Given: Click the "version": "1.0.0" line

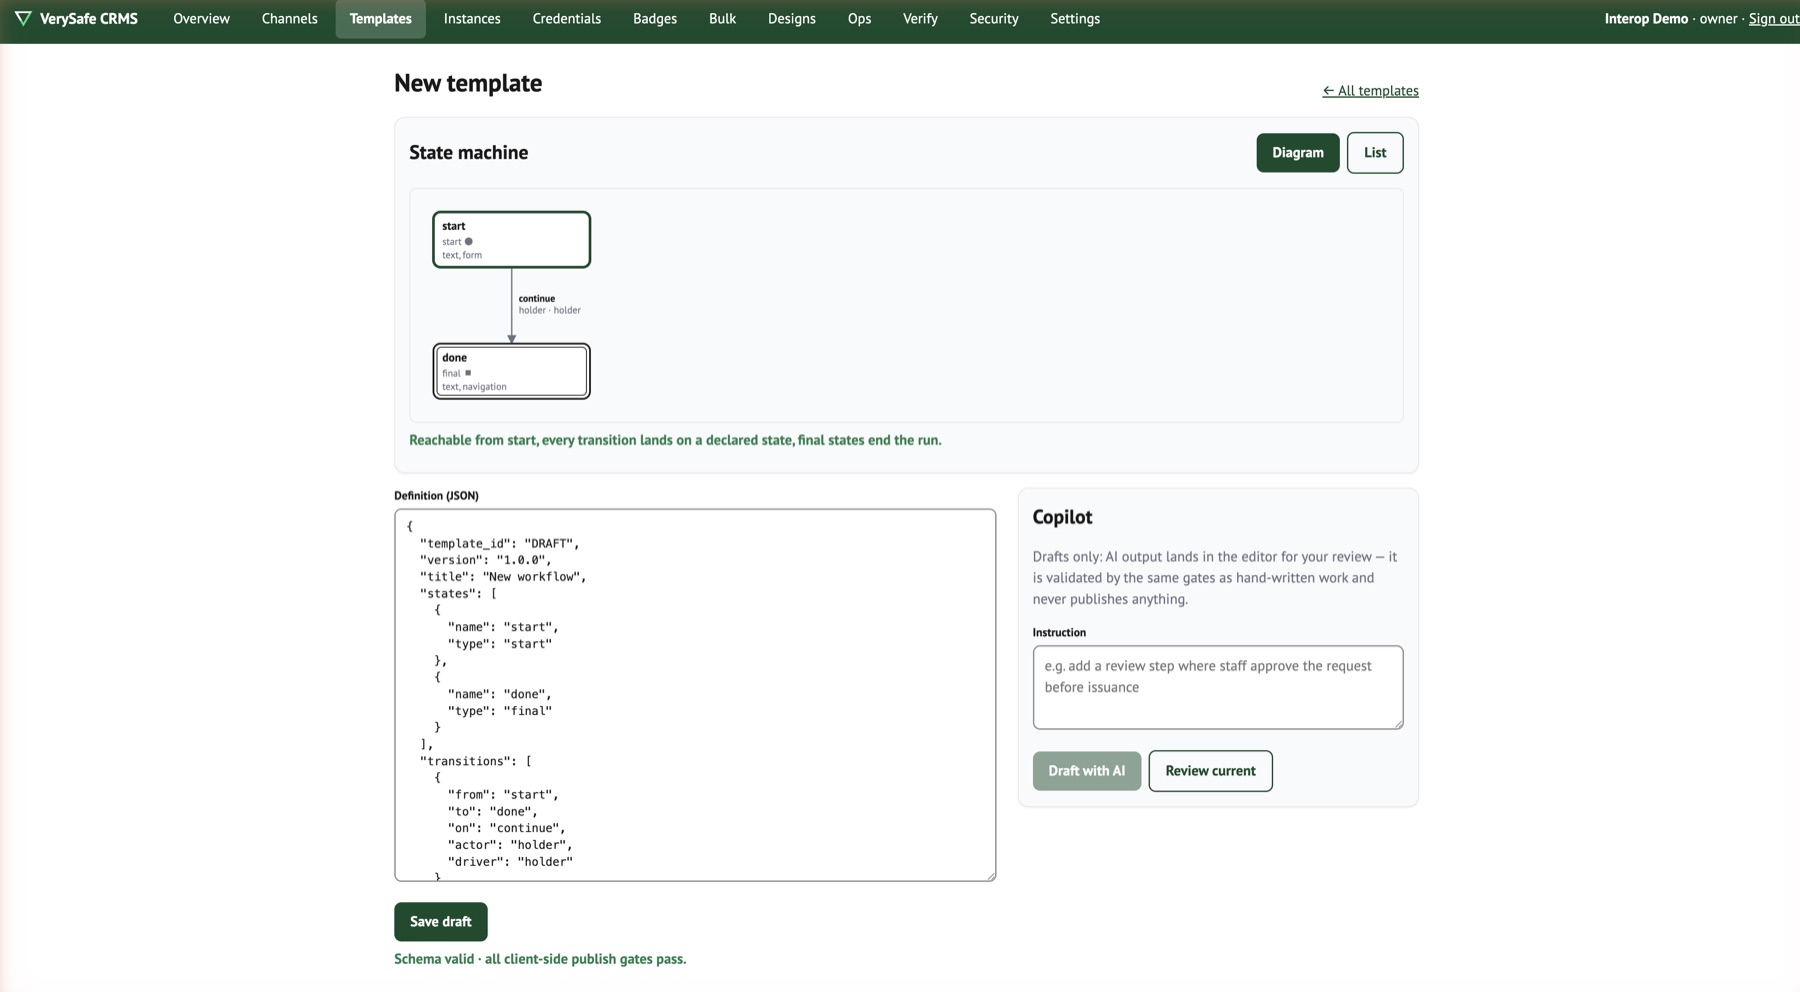Looking at the screenshot, I should point(485,560).
